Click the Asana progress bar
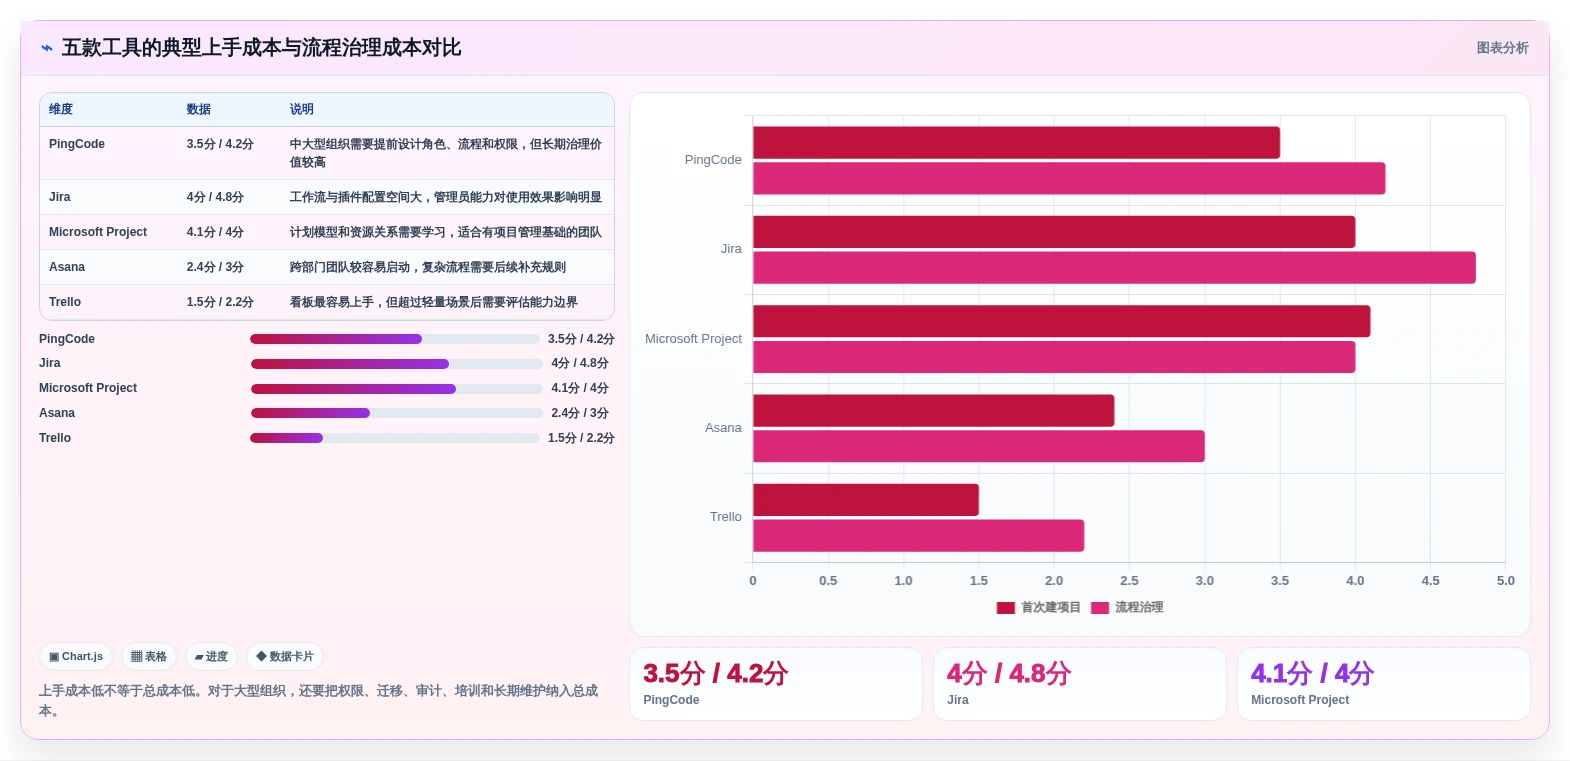The width and height of the screenshot is (1570, 761). pyautogui.click(x=396, y=413)
